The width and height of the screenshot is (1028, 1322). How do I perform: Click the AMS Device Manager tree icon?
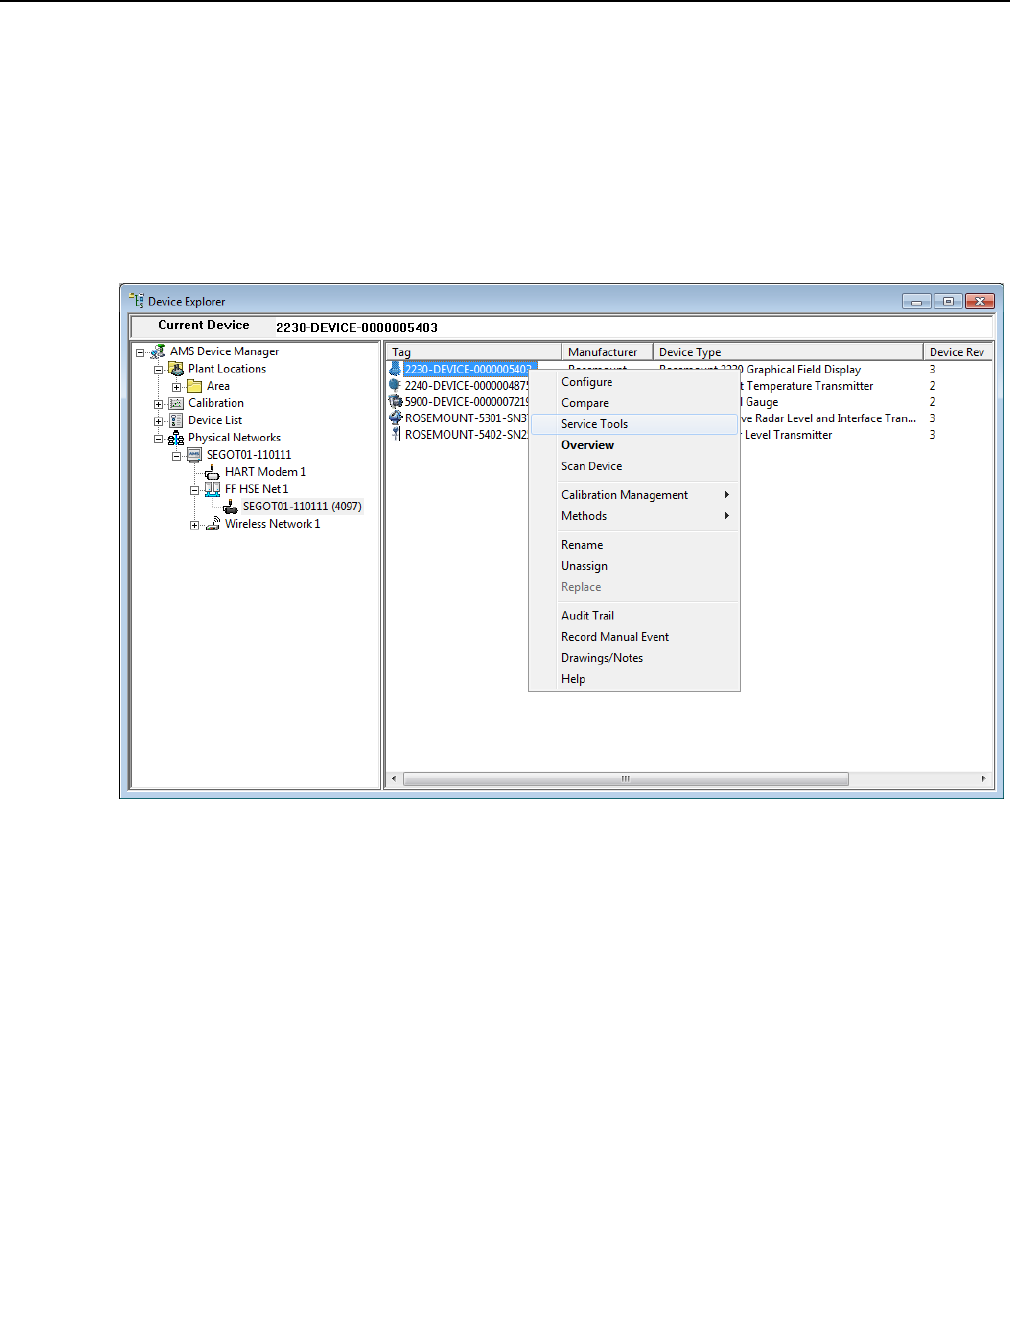158,352
